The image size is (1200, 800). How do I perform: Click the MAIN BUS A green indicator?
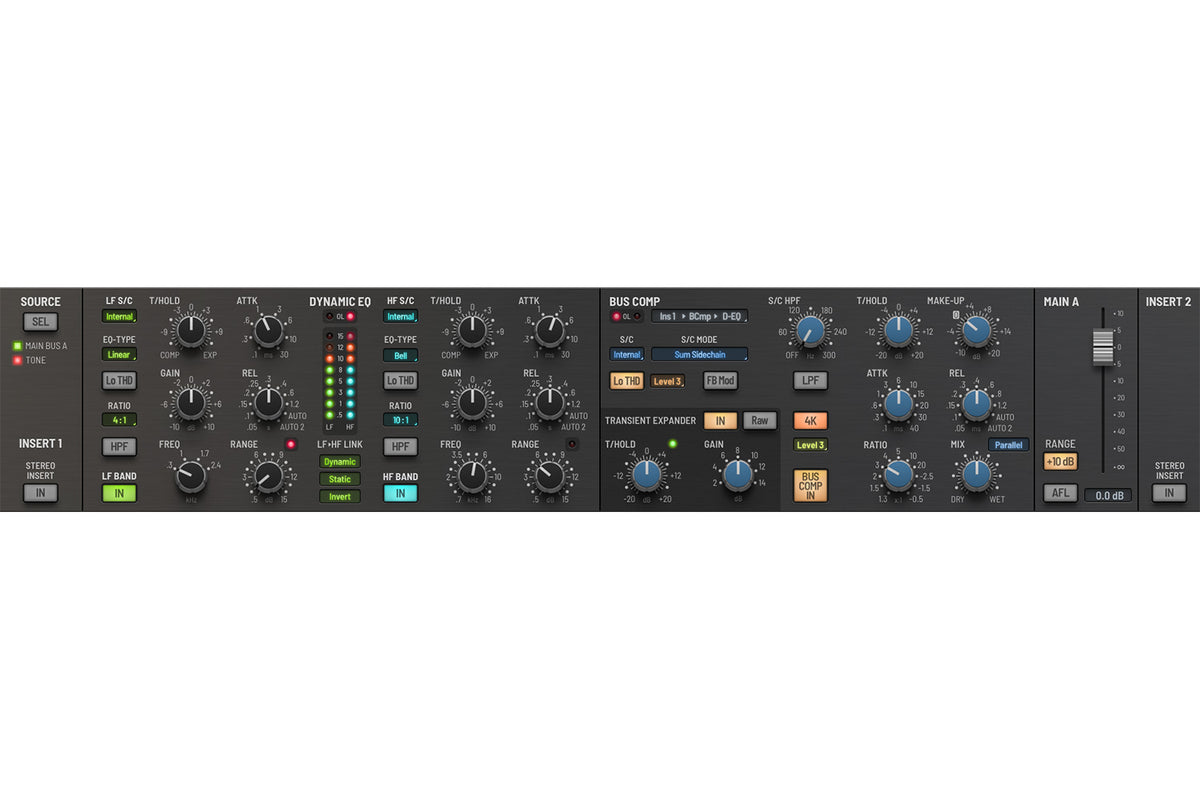[x=17, y=346]
